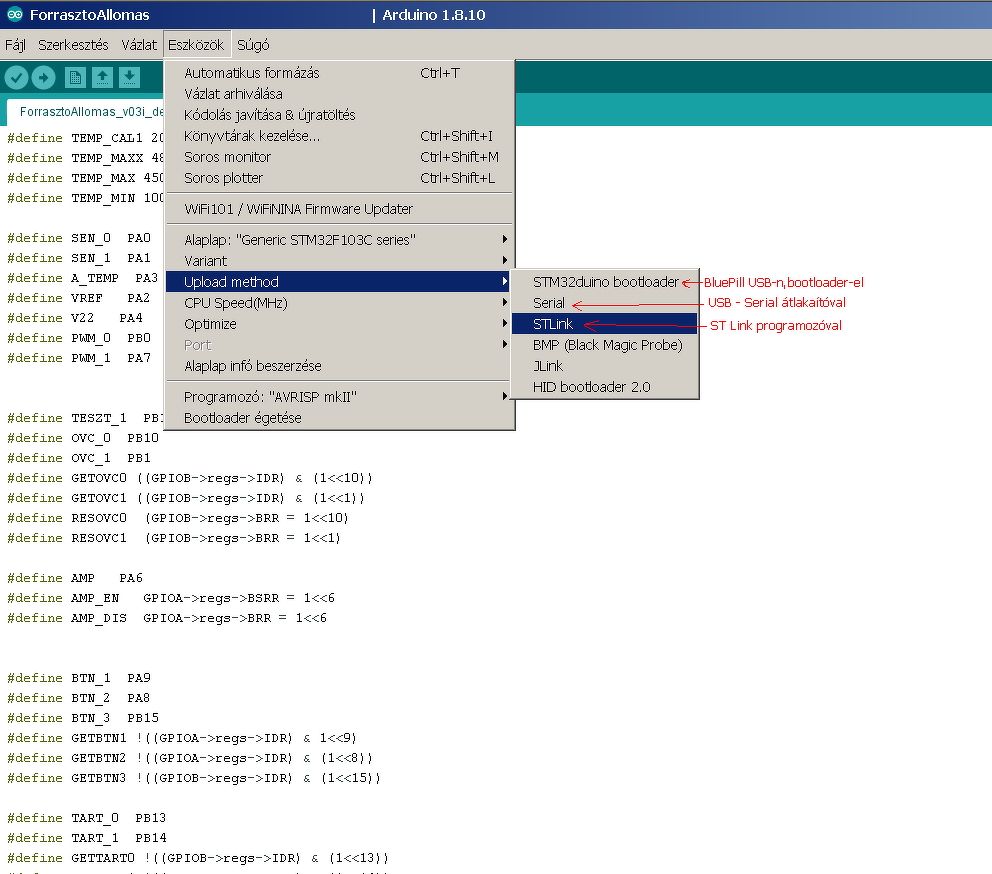
Task: Open the Súgó menu
Action: 253,45
